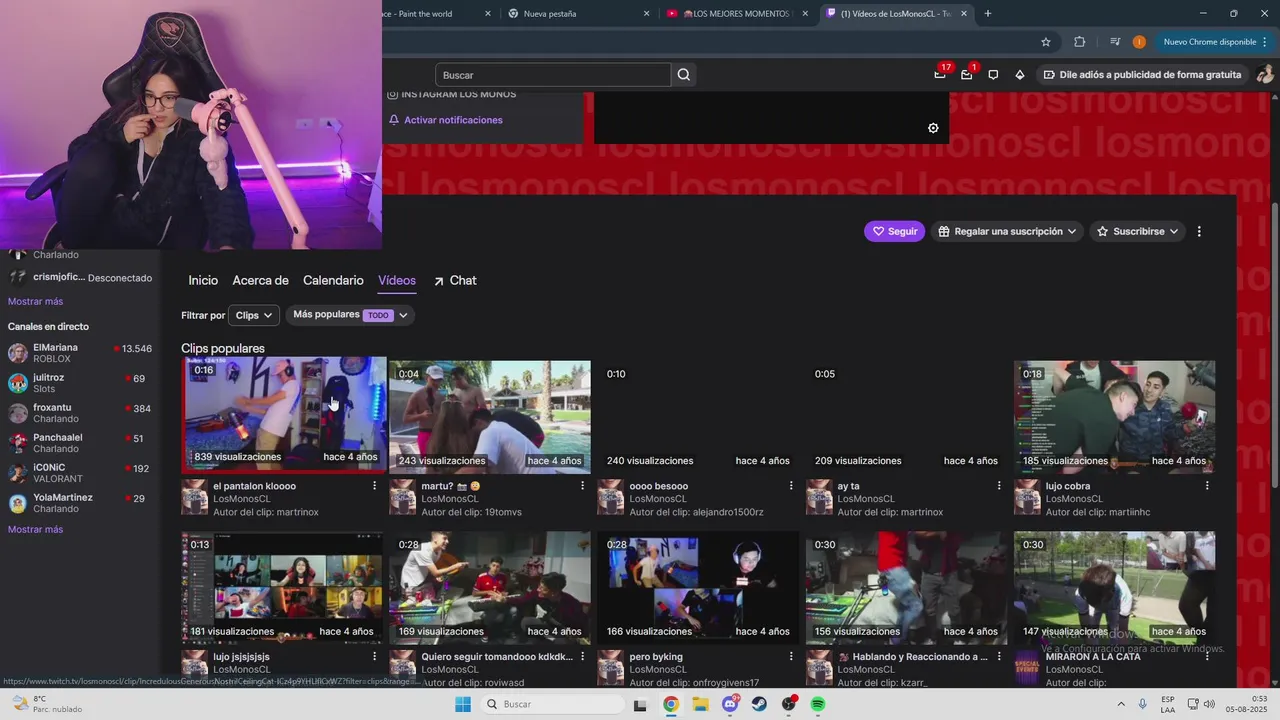This screenshot has height=720, width=1280.
Task: Open 'Quiero seguir tomandooo' clip thumbnail
Action: click(x=490, y=587)
